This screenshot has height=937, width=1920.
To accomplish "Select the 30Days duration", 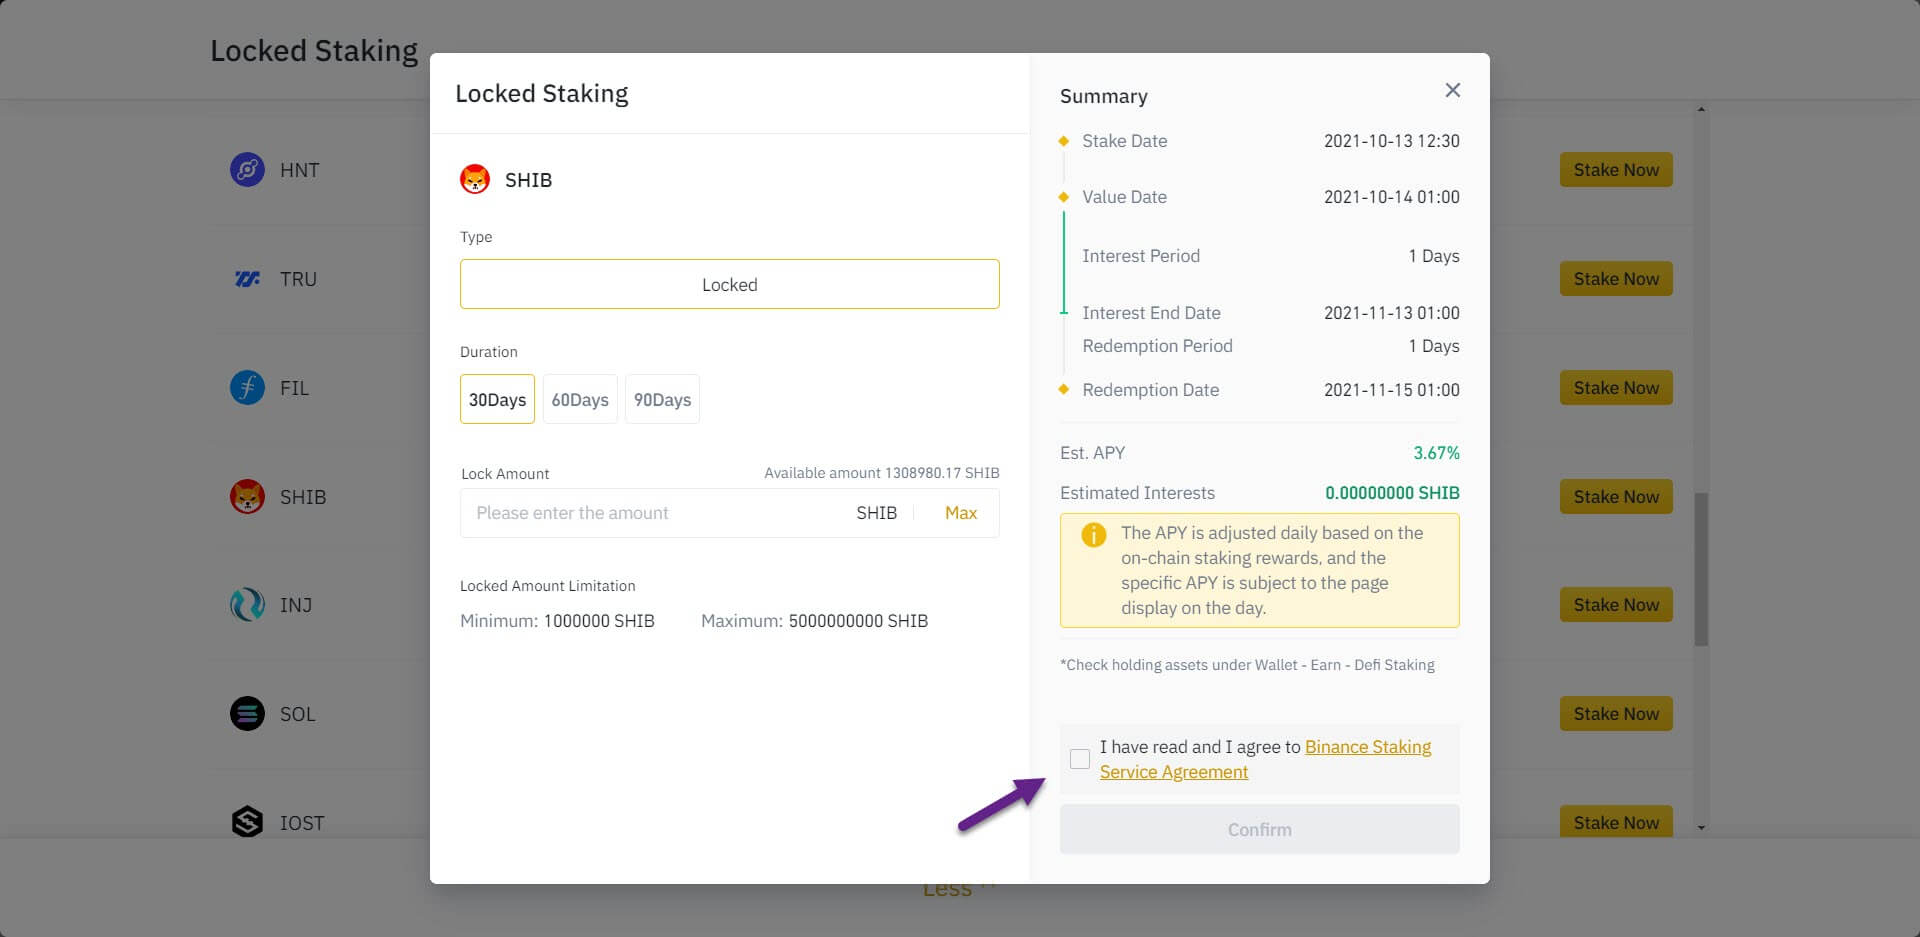I will click(497, 399).
